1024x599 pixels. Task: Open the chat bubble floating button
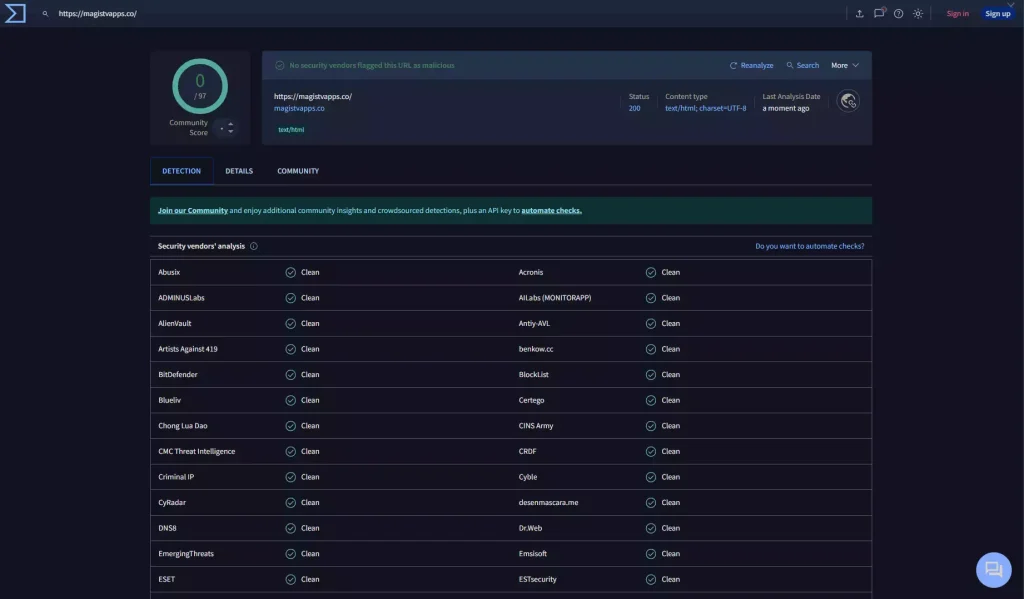click(x=993, y=570)
